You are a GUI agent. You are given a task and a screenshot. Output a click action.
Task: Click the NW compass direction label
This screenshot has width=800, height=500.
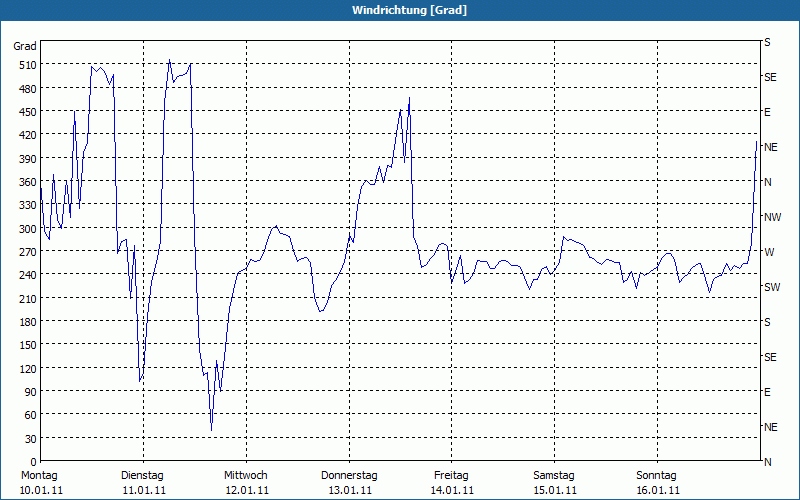click(x=771, y=217)
